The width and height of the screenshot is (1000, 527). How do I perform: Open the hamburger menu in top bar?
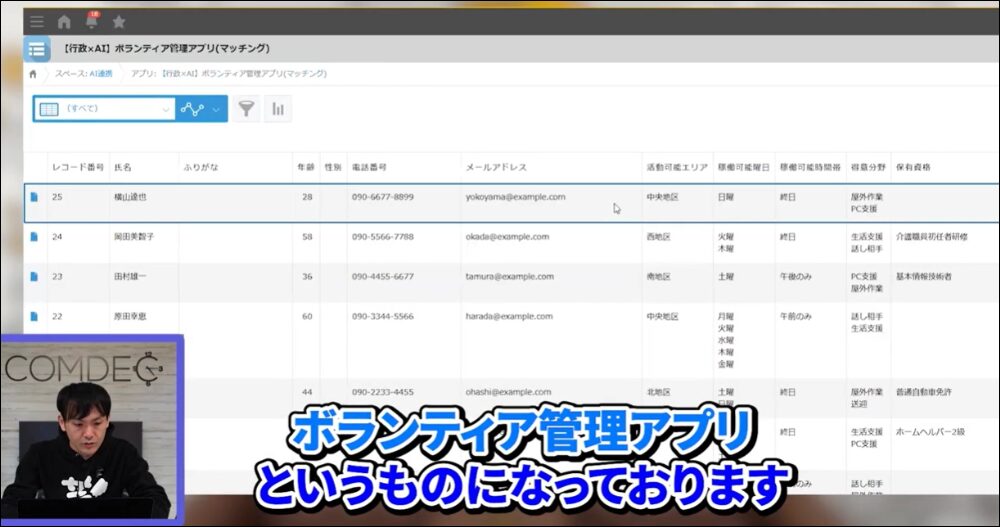coord(36,21)
